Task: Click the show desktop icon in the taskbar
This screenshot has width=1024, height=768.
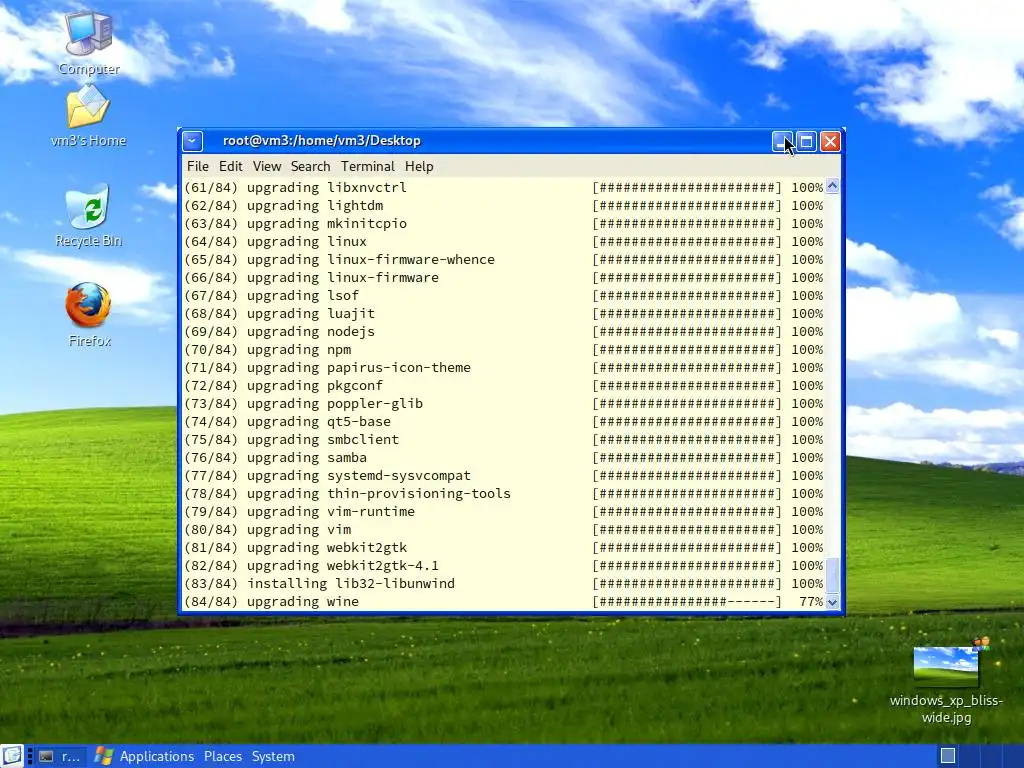Action: [12, 756]
